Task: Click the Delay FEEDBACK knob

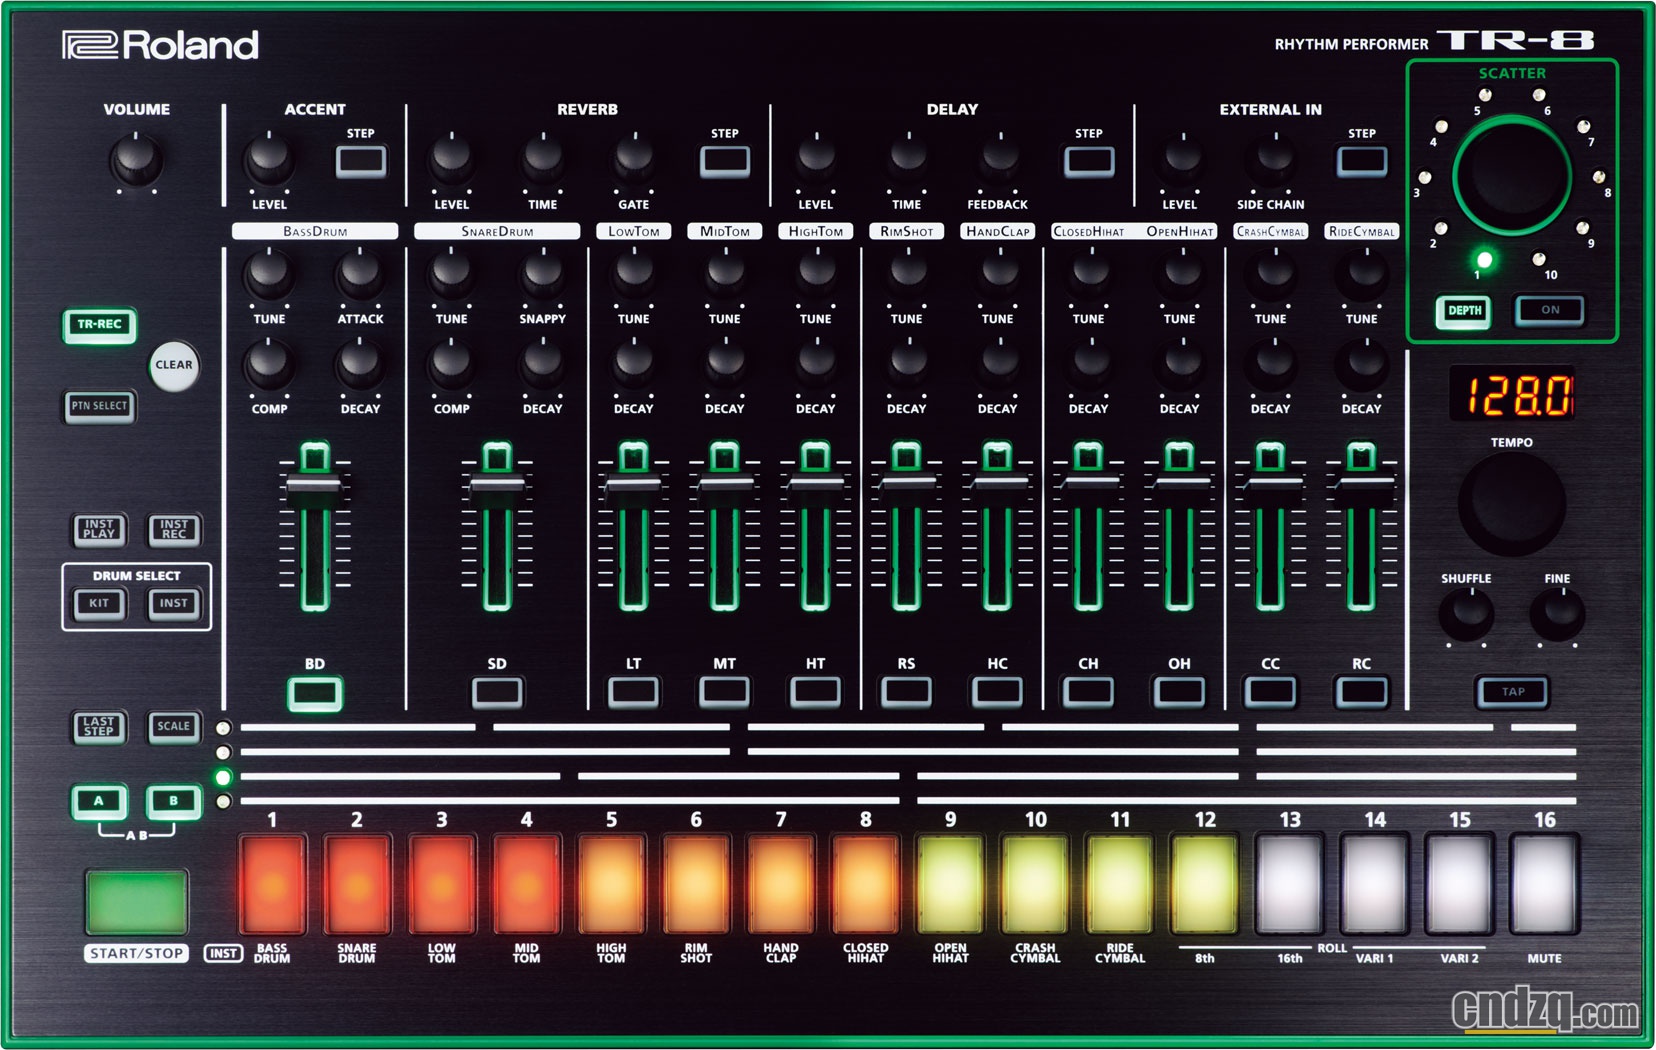Action: (x=998, y=158)
